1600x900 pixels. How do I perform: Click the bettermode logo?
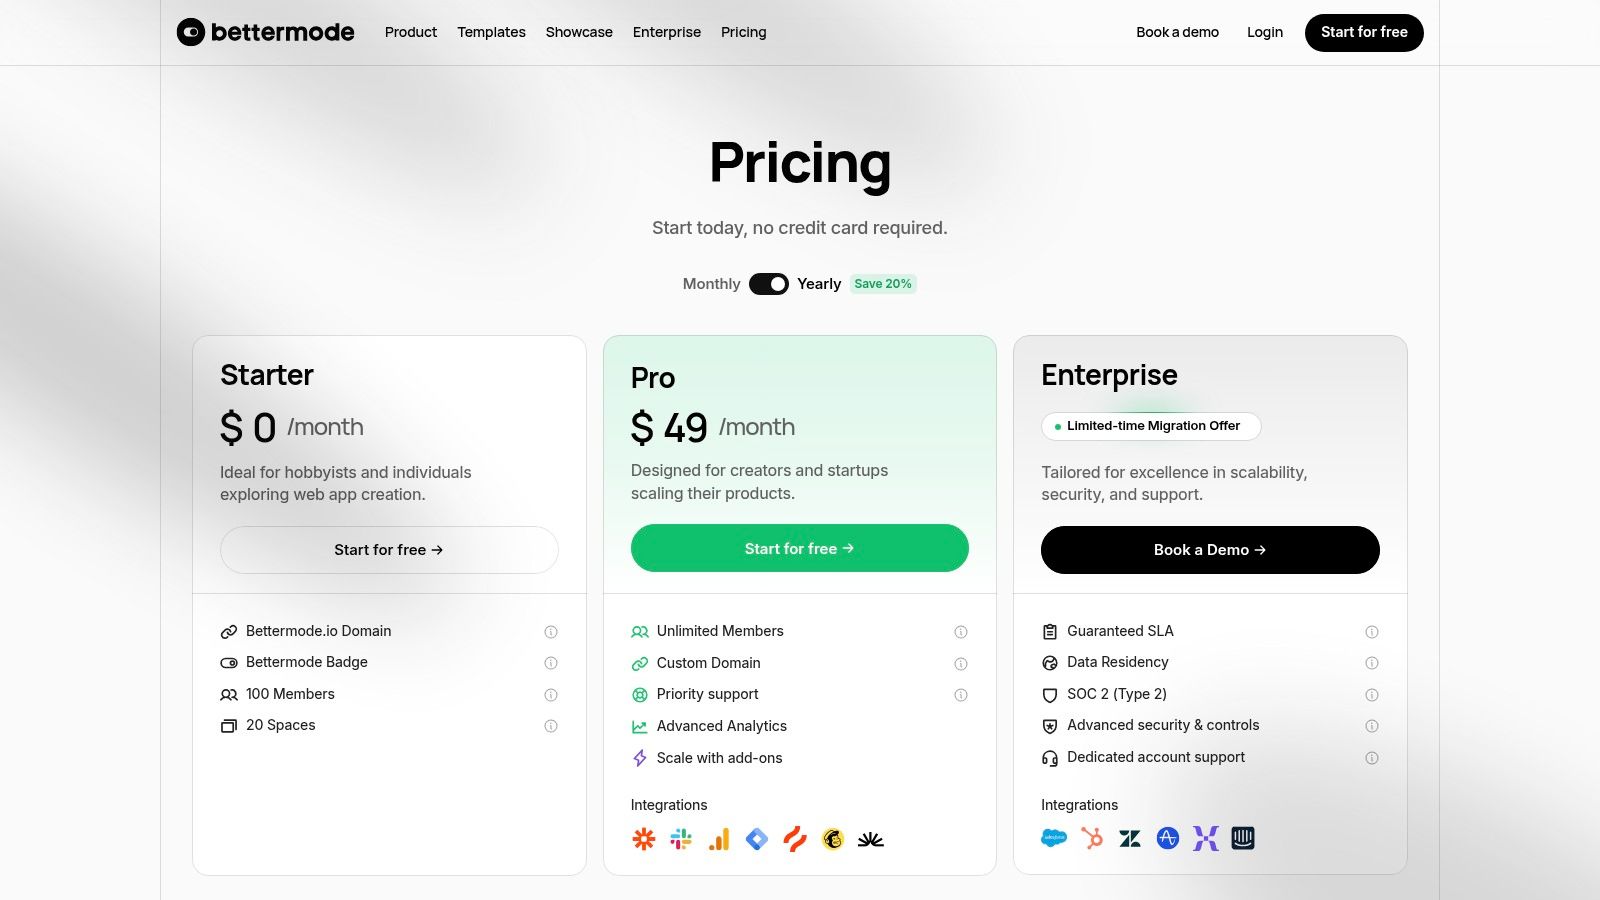coord(265,32)
